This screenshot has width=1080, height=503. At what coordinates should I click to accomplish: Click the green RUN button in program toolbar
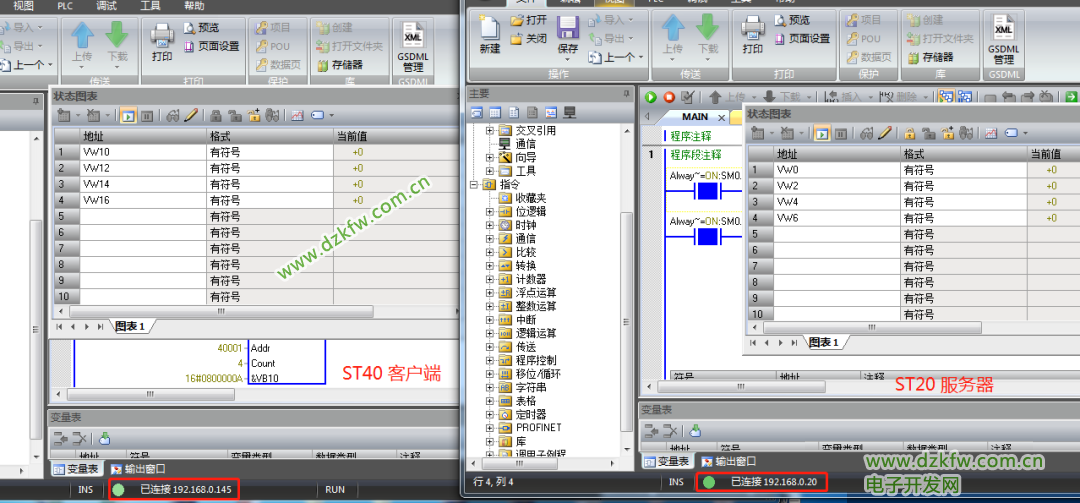650,97
